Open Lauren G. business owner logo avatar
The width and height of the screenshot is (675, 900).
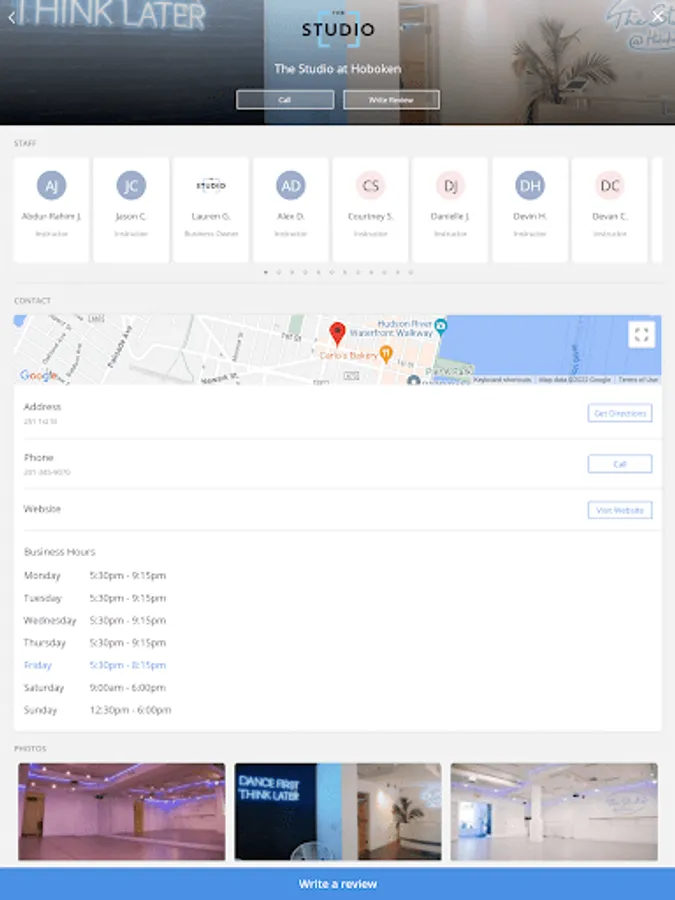211,185
